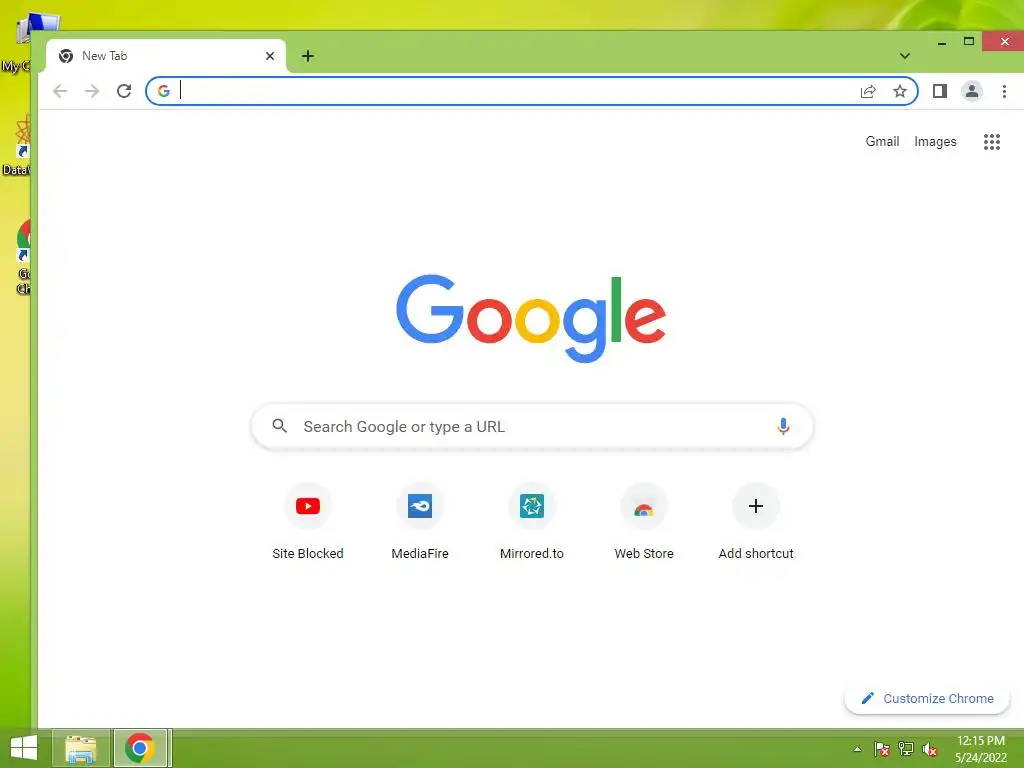Reload the current page
The height and width of the screenshot is (768, 1024).
pyautogui.click(x=124, y=91)
